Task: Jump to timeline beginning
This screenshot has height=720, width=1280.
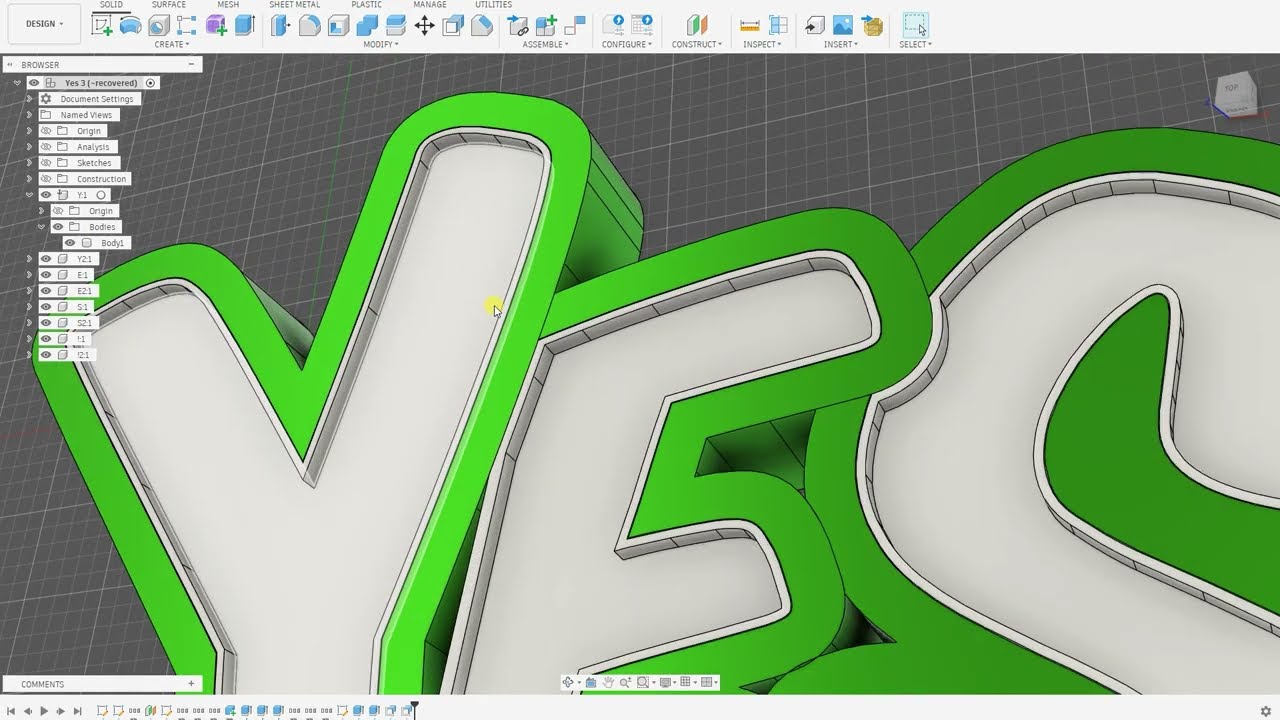Action: [11, 711]
